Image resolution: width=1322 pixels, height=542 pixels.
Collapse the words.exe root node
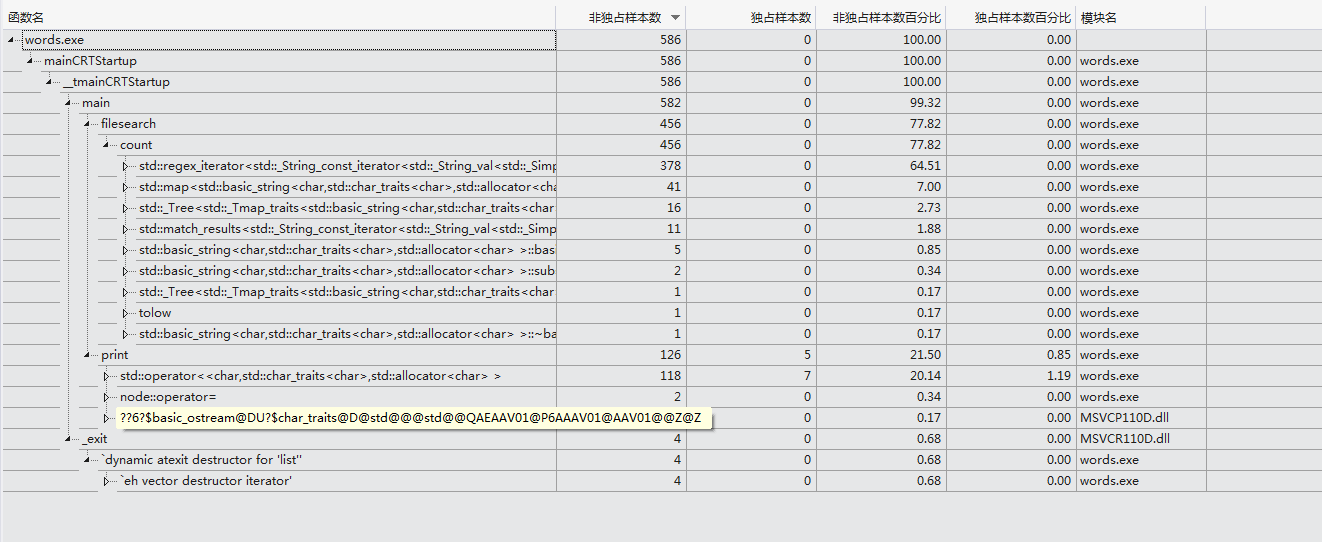point(11,40)
